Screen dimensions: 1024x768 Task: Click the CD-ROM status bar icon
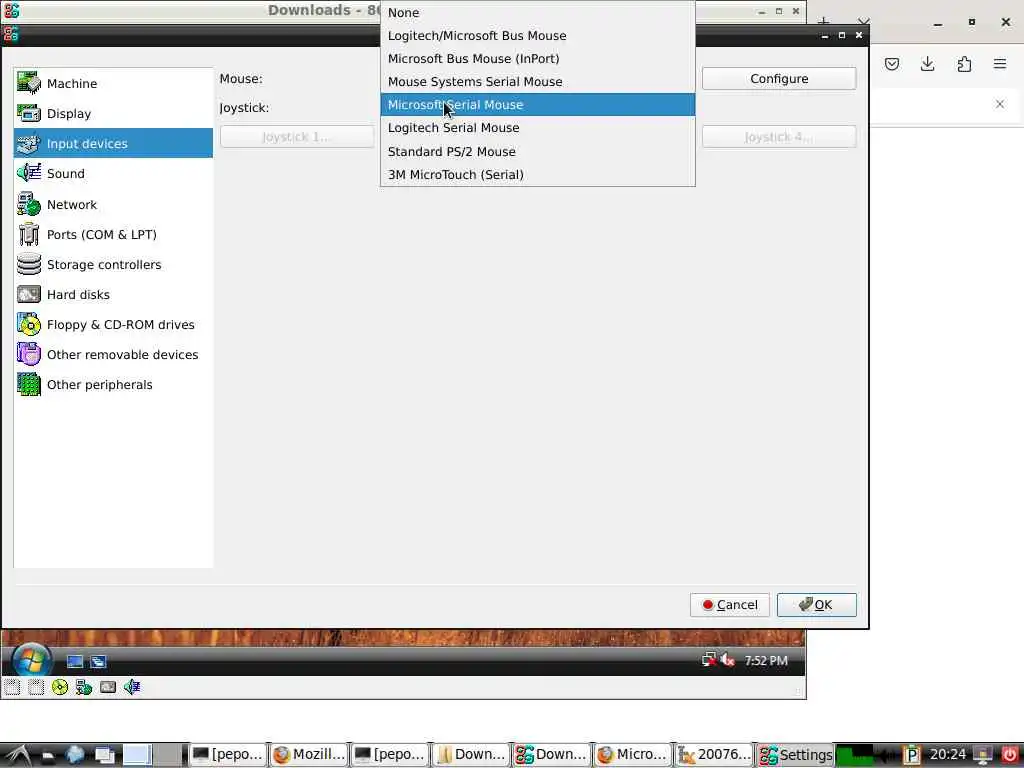[59, 687]
